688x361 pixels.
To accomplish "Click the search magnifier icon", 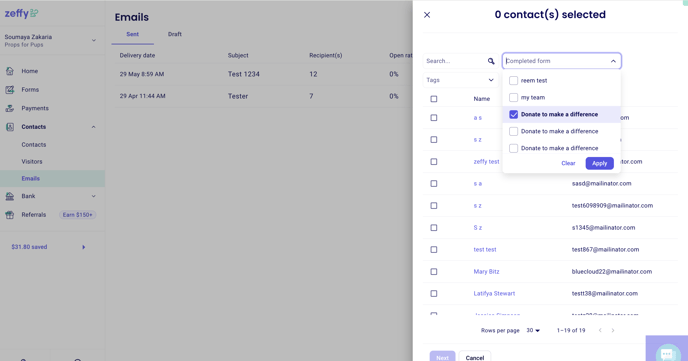I will [491, 61].
